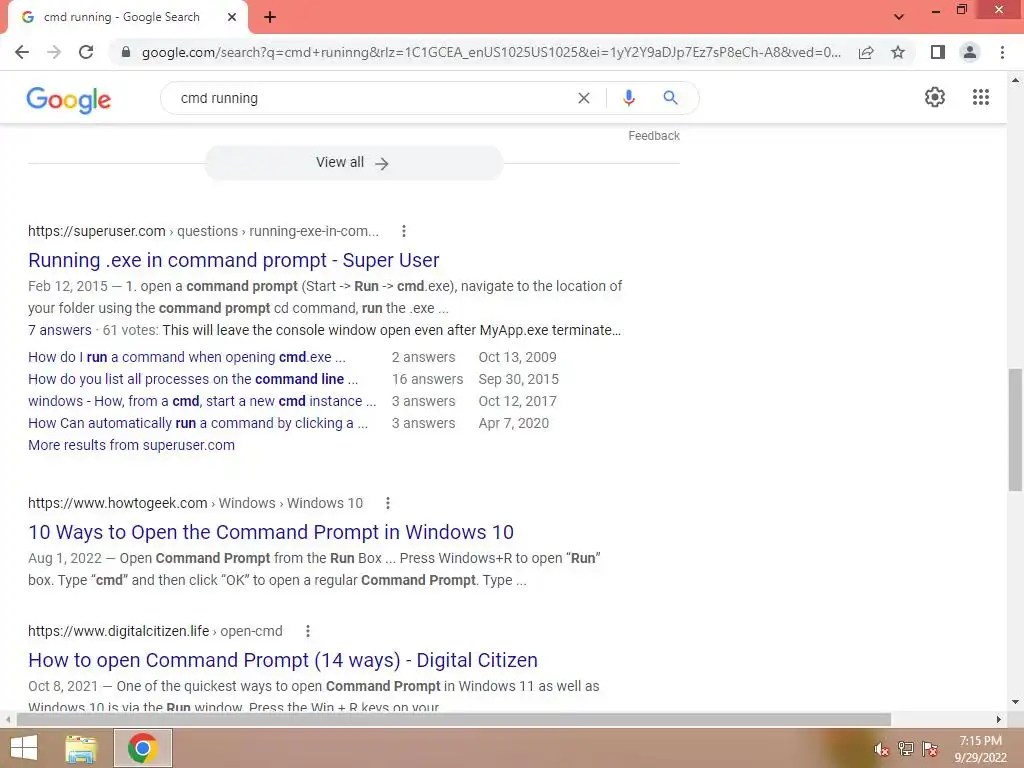Click the vertical scrollbar up arrow

click(x=1015, y=80)
